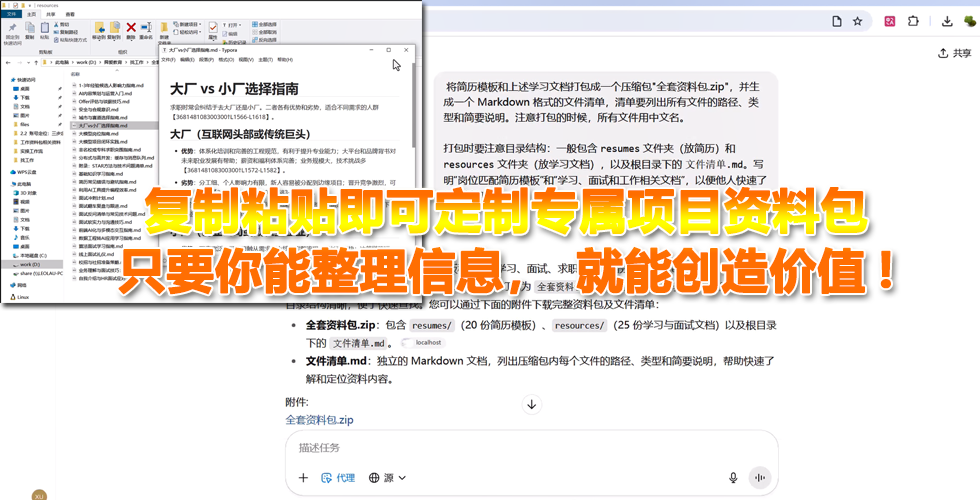Click the browser reader page icon

(x=837, y=21)
